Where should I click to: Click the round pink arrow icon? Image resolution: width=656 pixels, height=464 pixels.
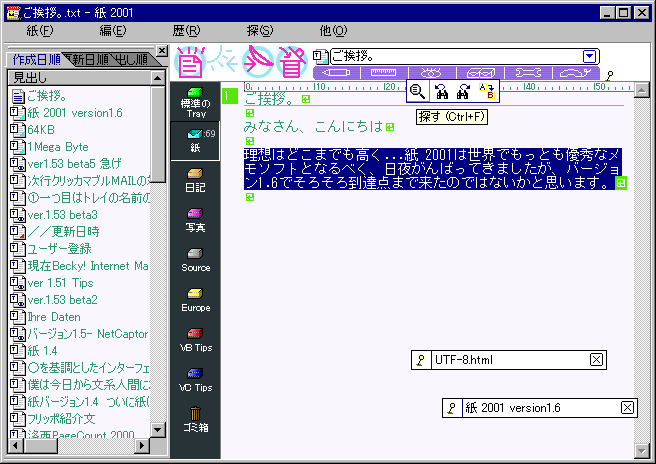coord(258,62)
